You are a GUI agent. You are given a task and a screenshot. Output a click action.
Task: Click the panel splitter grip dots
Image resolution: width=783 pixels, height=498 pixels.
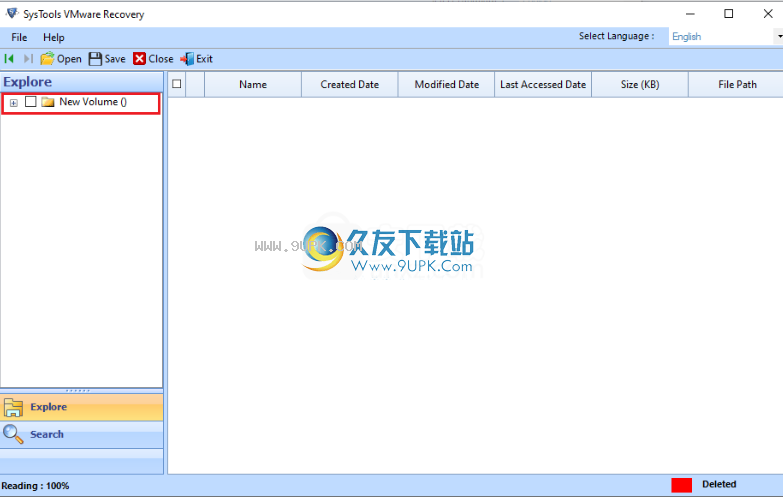pyautogui.click(x=78, y=391)
